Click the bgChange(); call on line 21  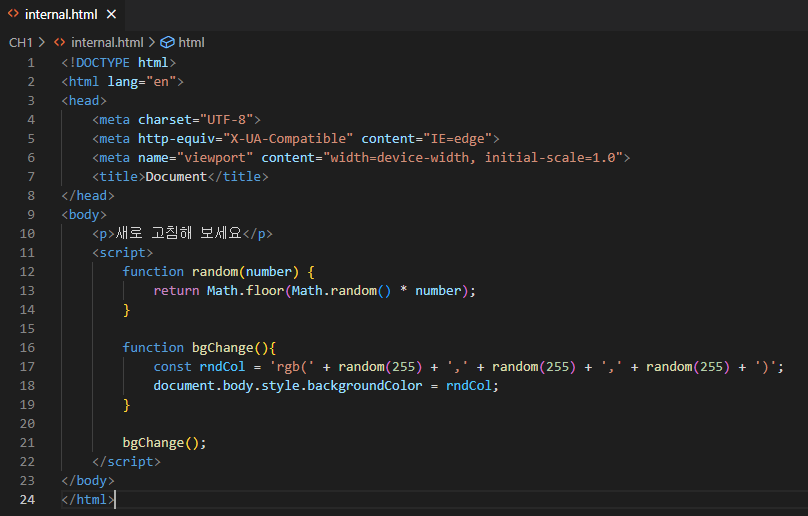coord(164,443)
